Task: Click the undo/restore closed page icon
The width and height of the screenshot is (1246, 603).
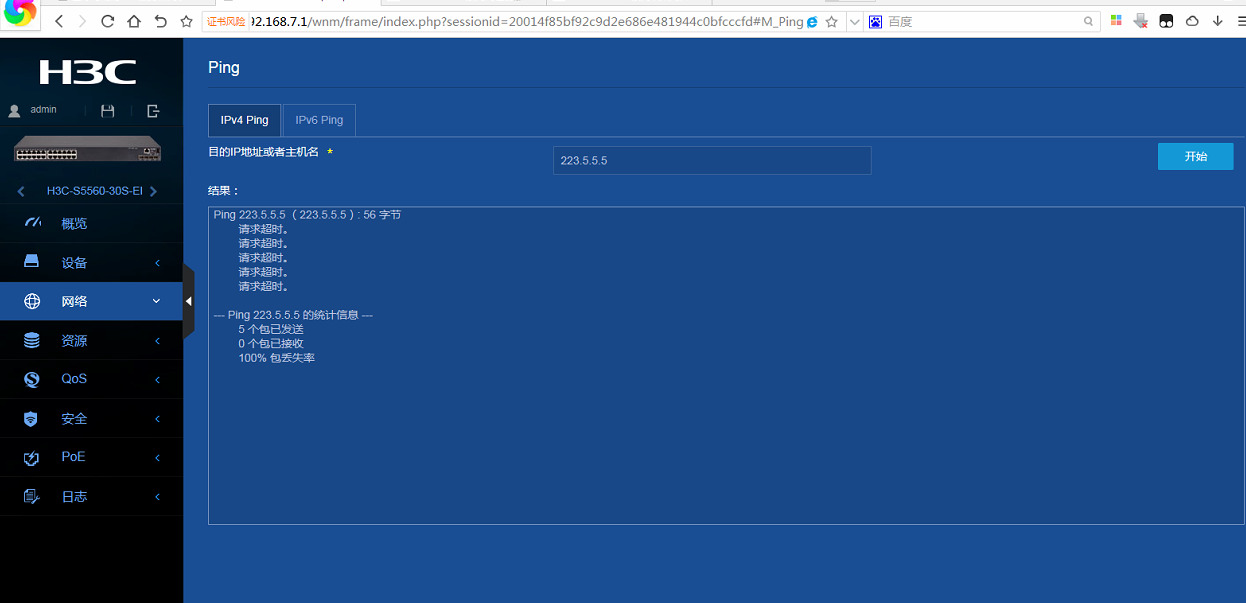Action: [x=160, y=21]
